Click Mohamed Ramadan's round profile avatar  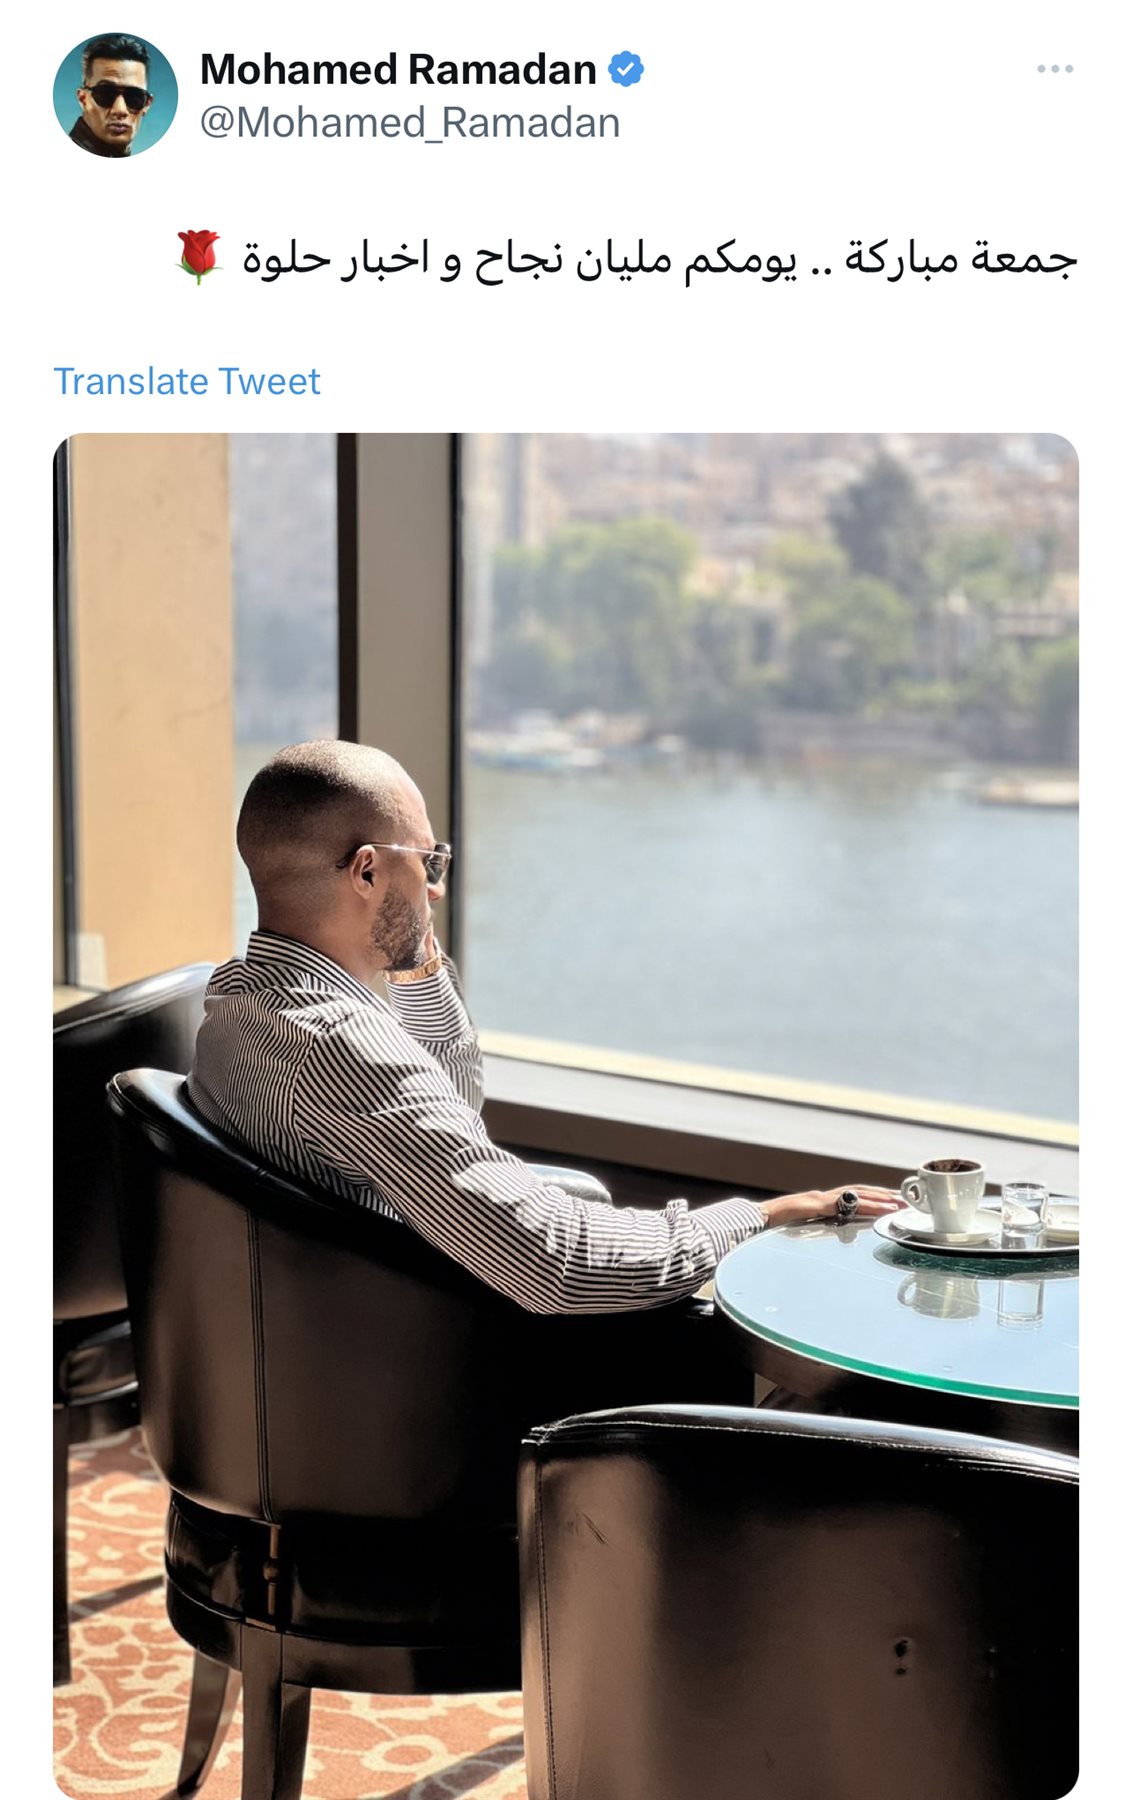115,95
